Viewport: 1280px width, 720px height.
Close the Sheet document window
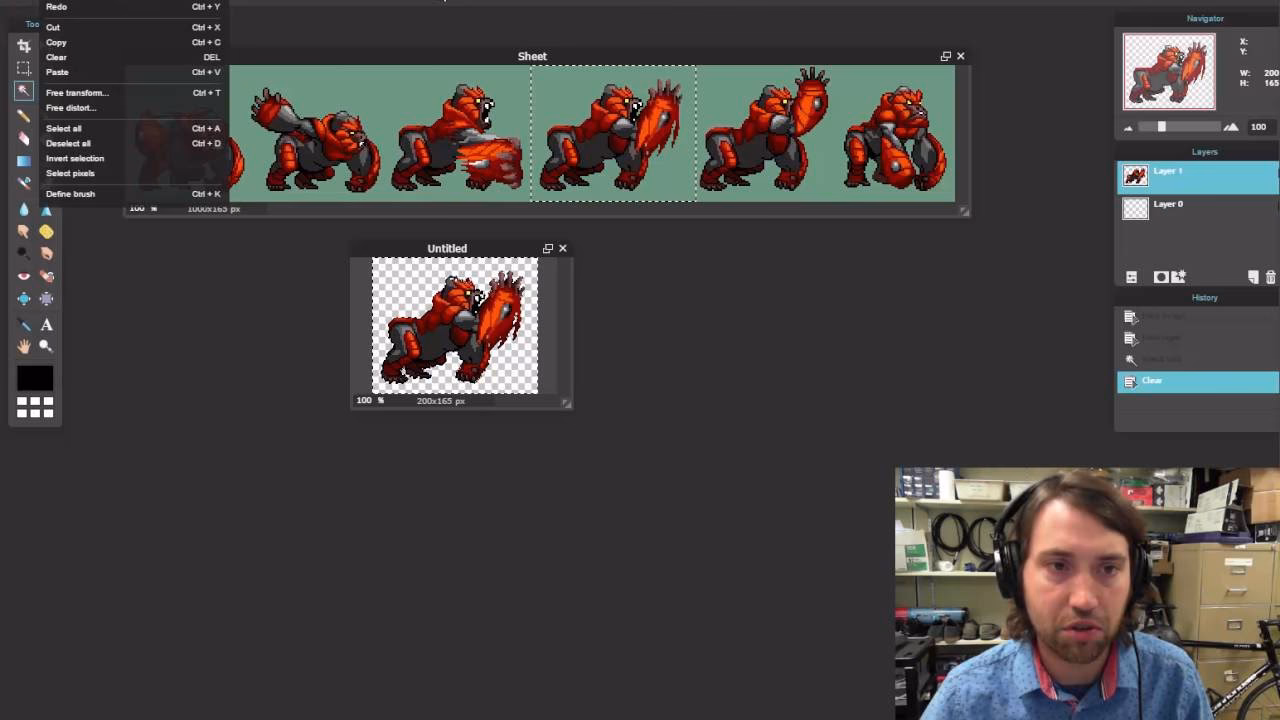tap(961, 57)
